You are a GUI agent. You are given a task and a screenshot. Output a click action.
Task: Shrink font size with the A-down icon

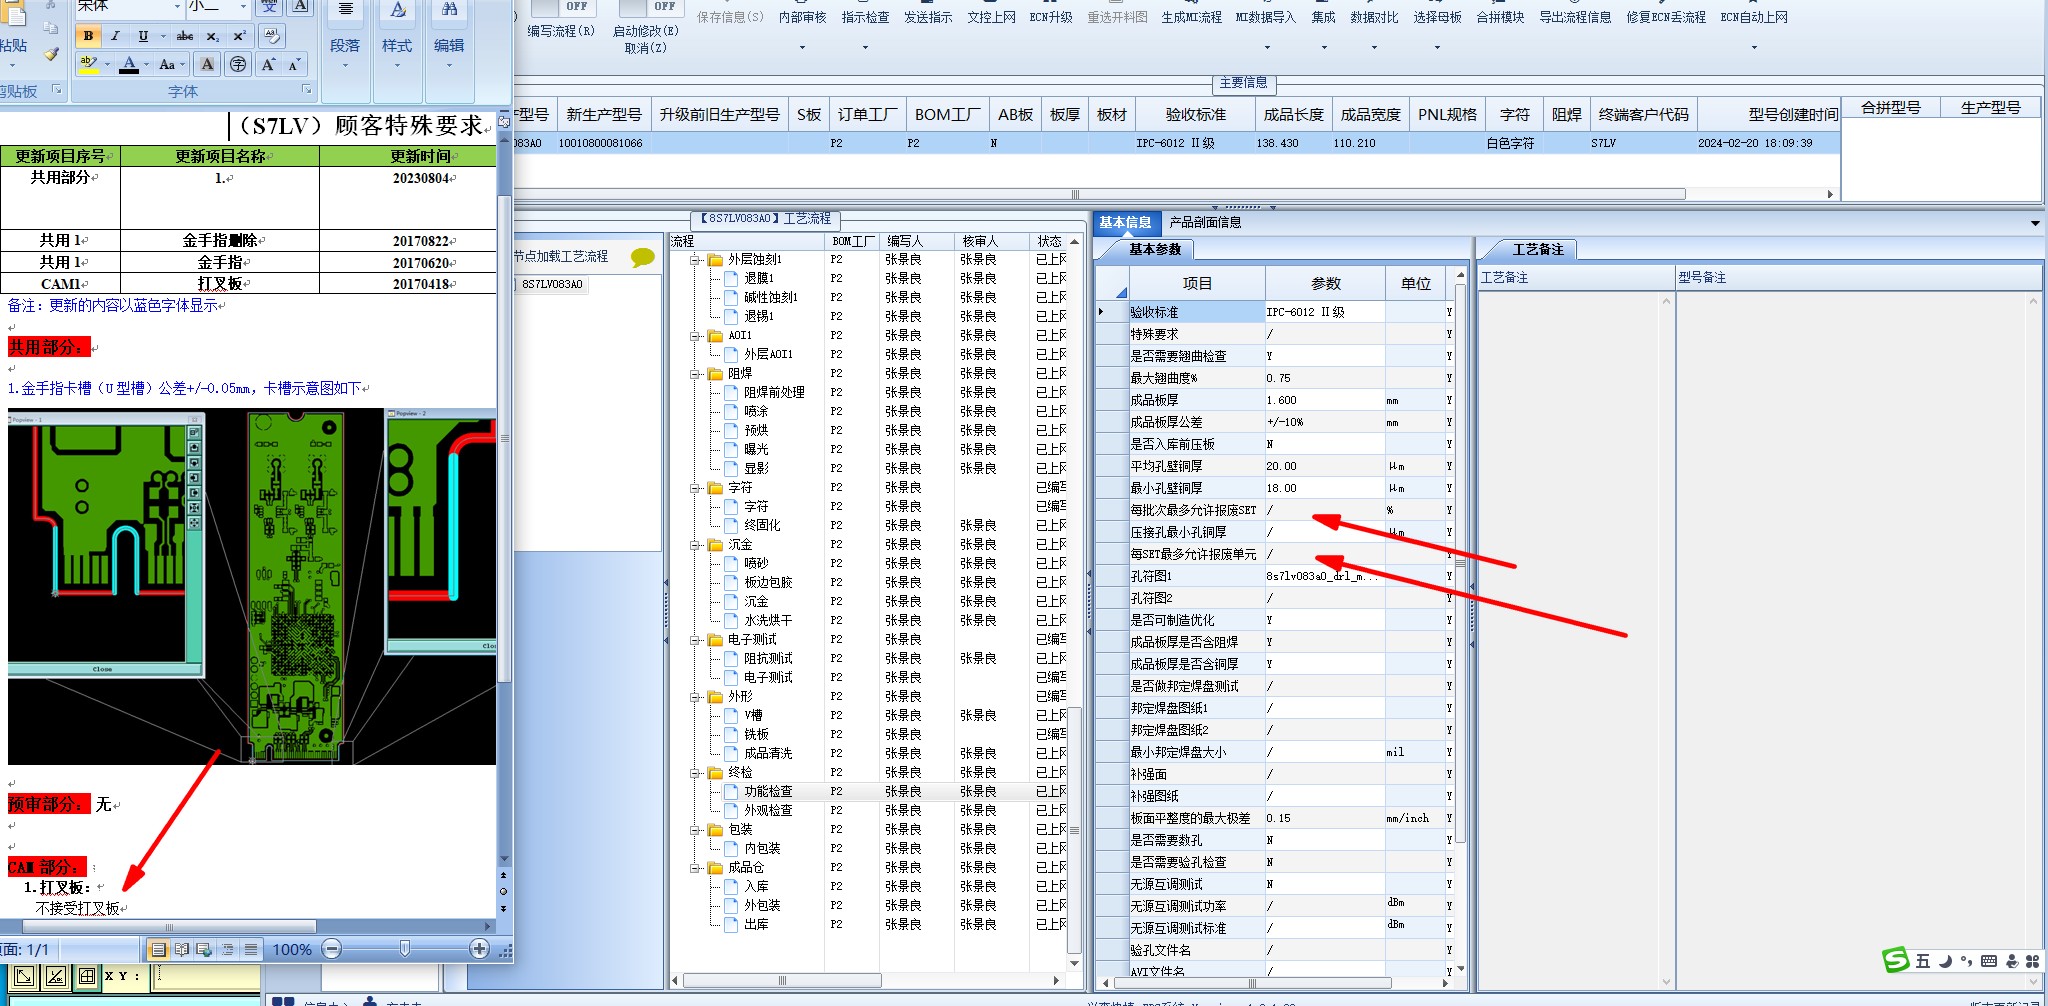pyautogui.click(x=294, y=64)
